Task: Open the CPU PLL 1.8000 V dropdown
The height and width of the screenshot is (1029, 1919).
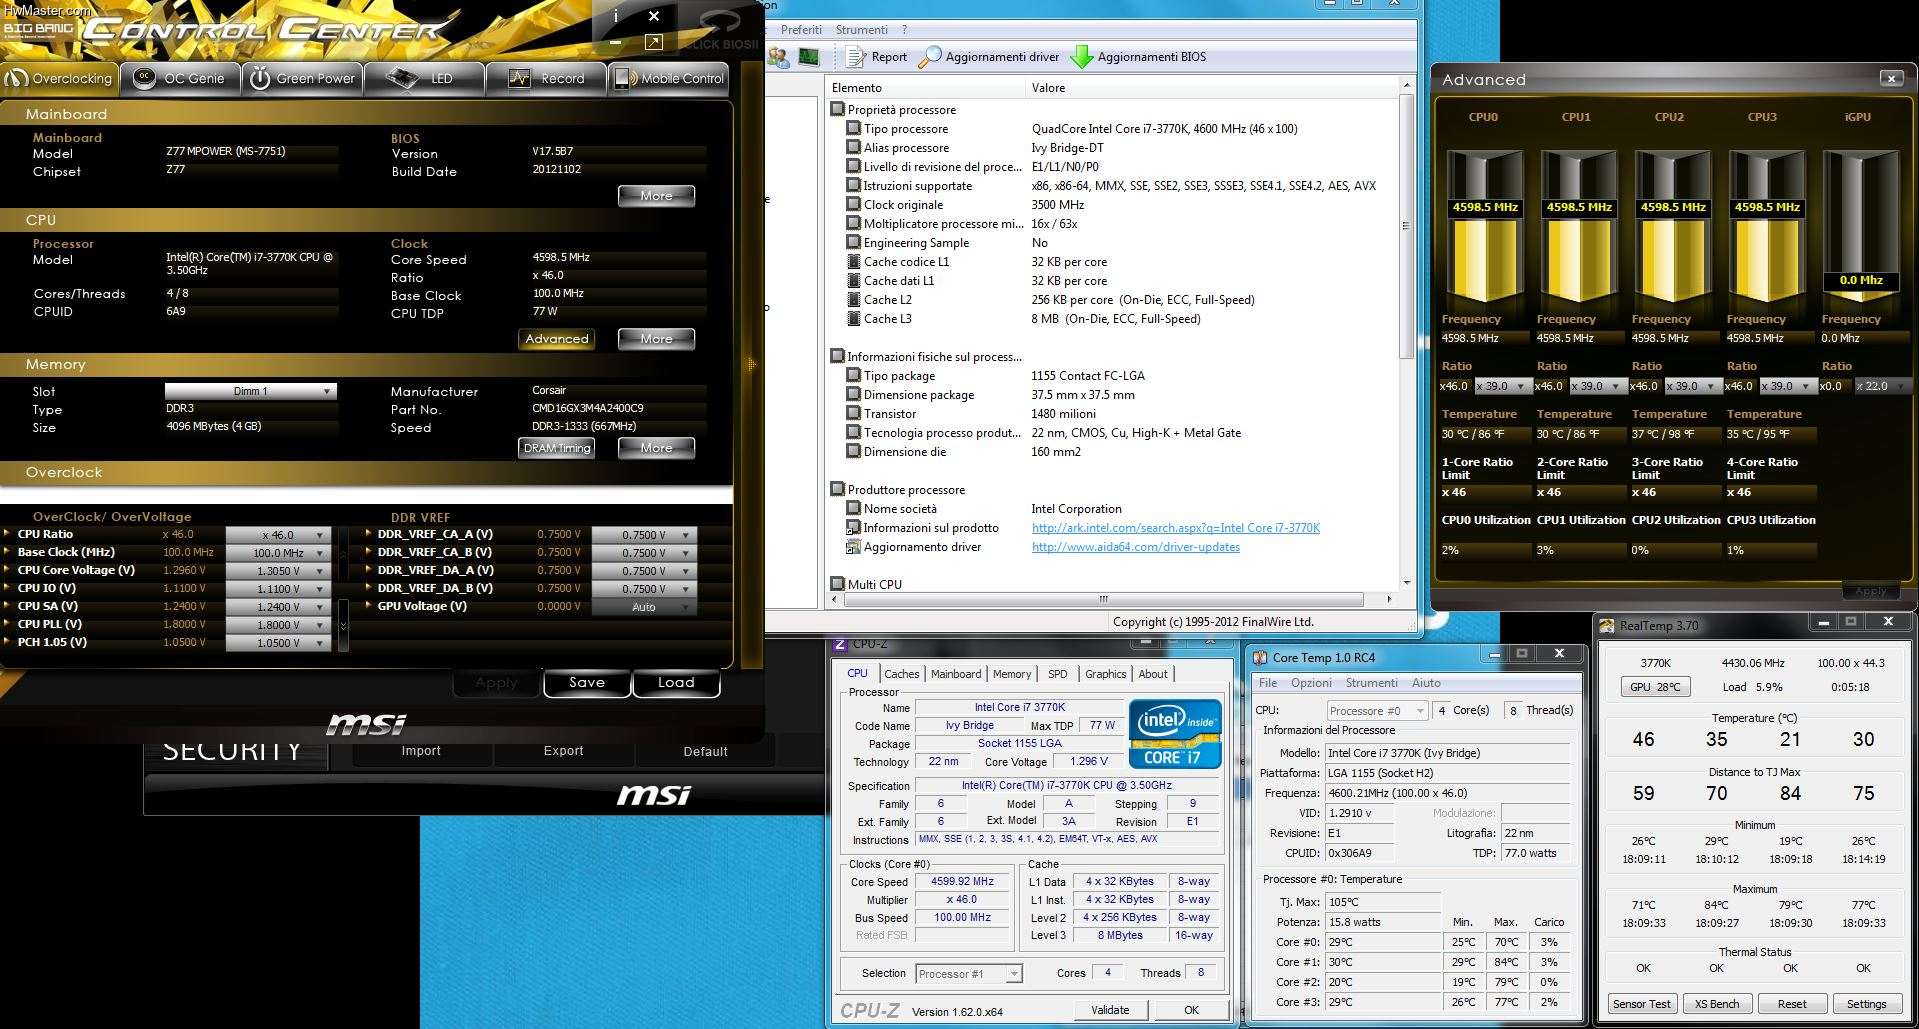Action: coord(278,625)
